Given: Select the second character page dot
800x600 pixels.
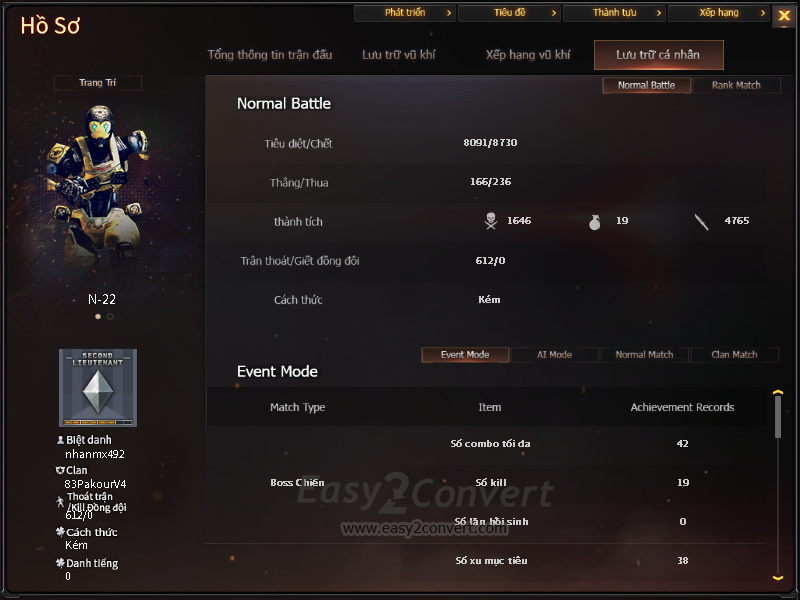Looking at the screenshot, I should (110, 316).
